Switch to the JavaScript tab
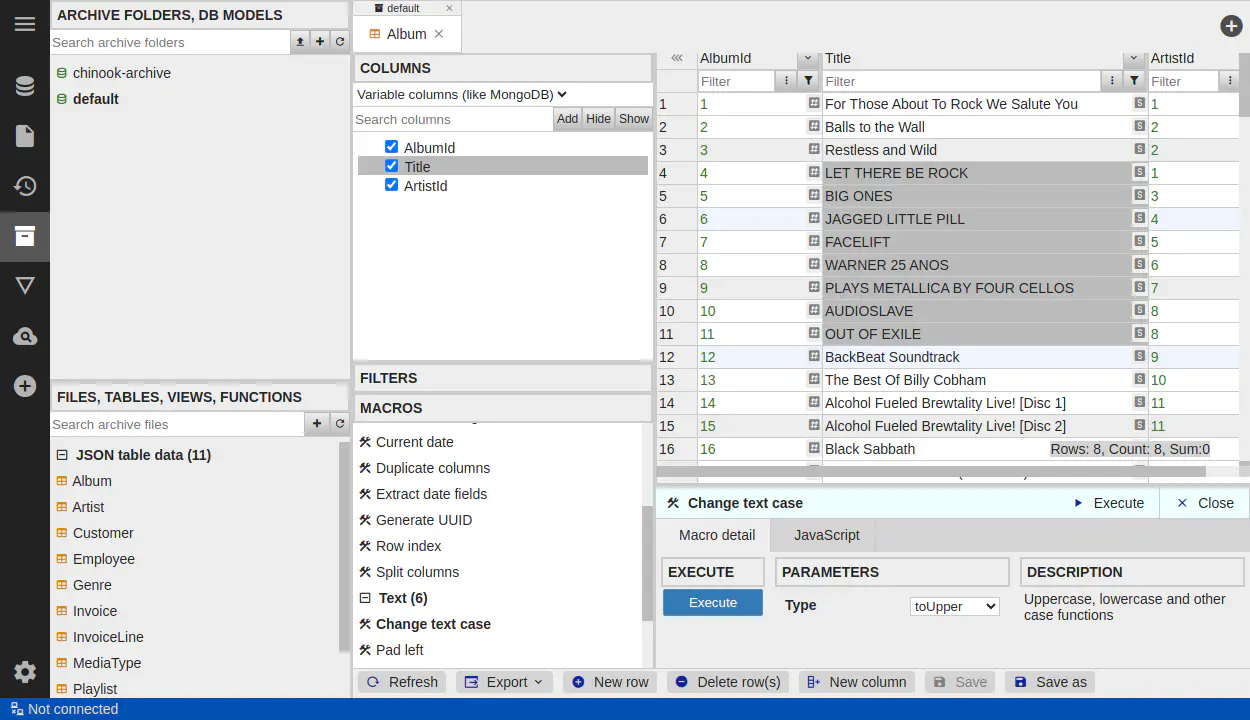 [826, 535]
